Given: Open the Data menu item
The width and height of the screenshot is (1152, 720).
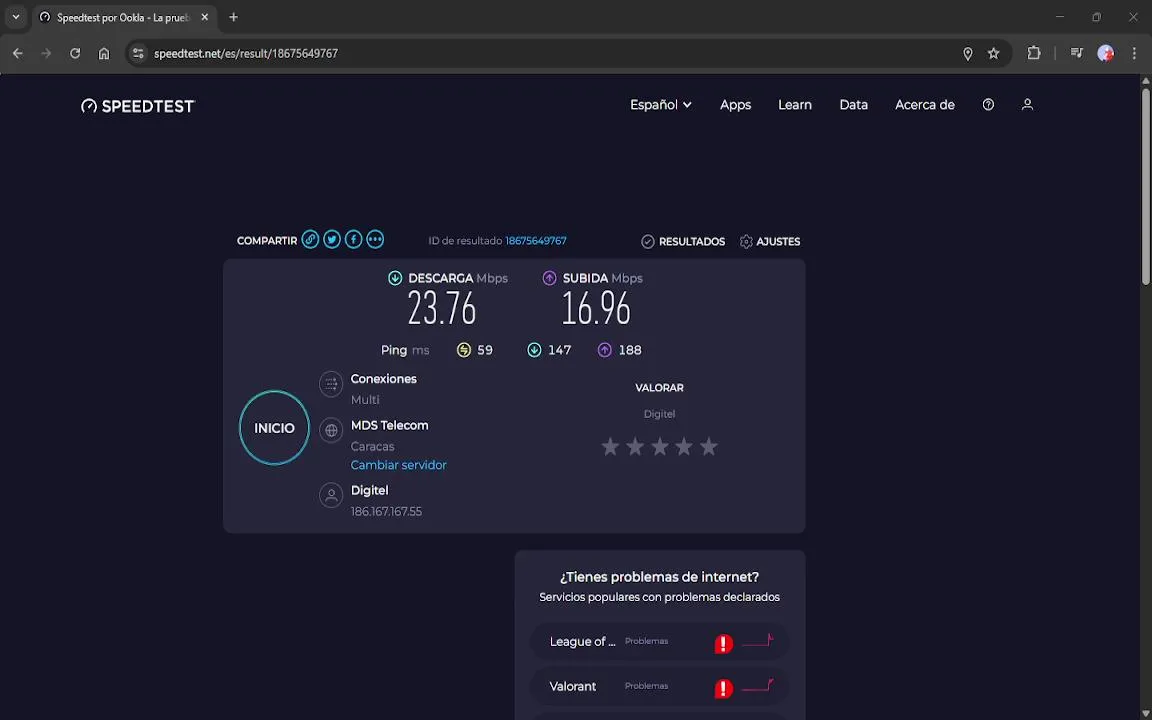Looking at the screenshot, I should [854, 104].
